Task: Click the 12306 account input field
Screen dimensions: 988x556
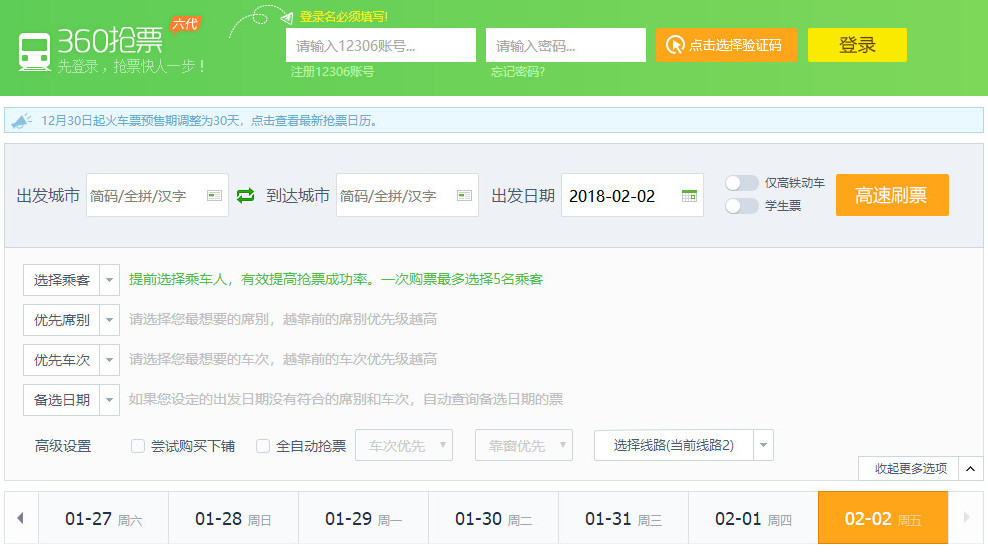Action: [380, 45]
